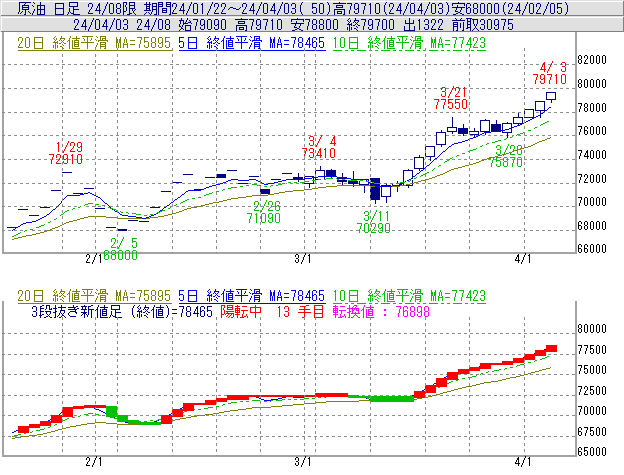
Task: Click the volume value 出1322
Action: (x=423, y=25)
